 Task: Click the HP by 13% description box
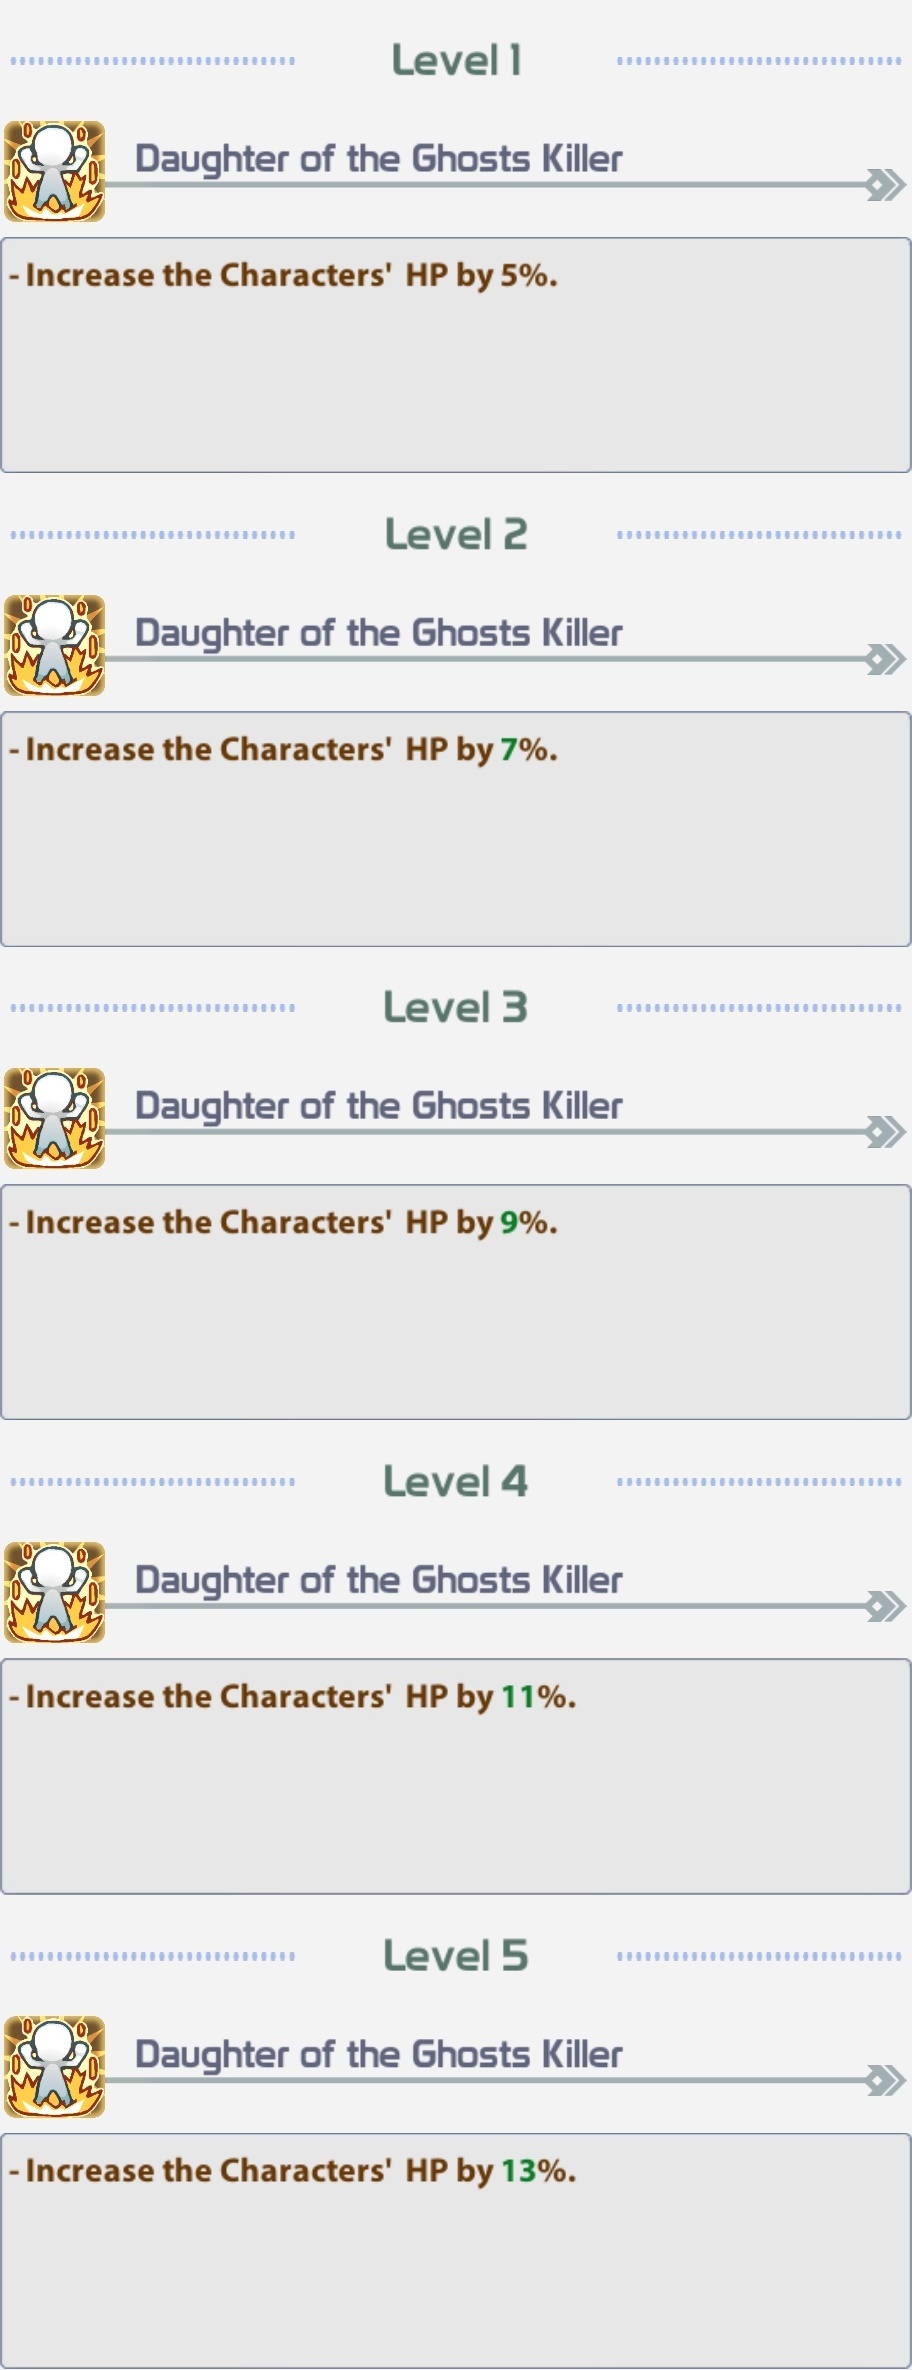(x=456, y=2250)
